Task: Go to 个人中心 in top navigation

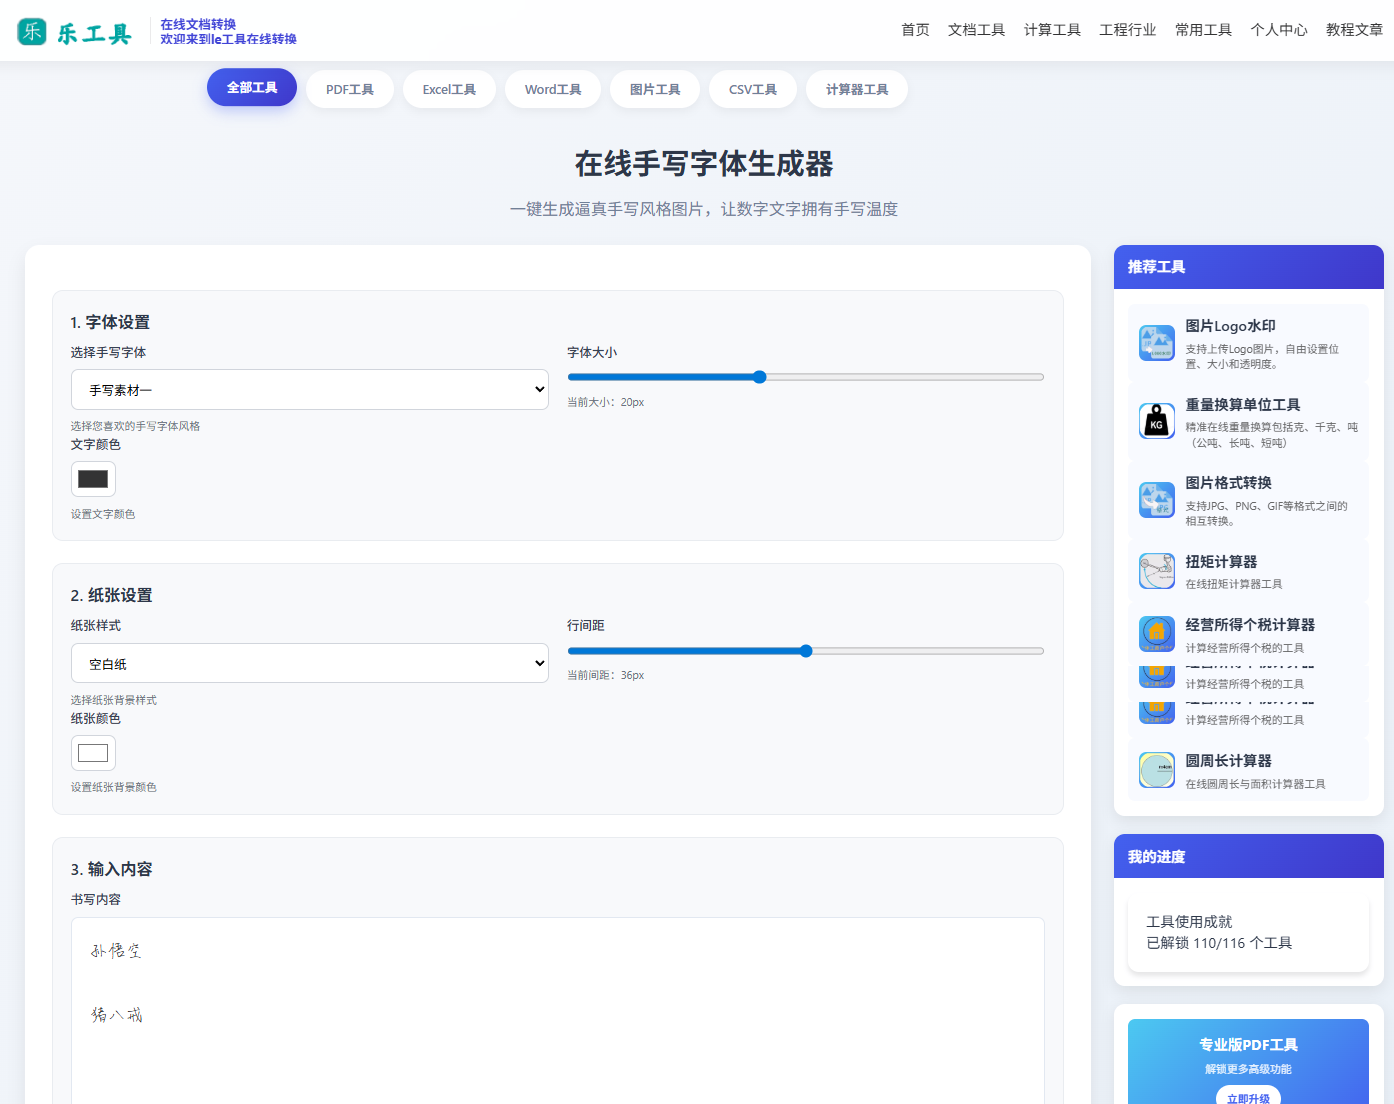Action: 1278,30
